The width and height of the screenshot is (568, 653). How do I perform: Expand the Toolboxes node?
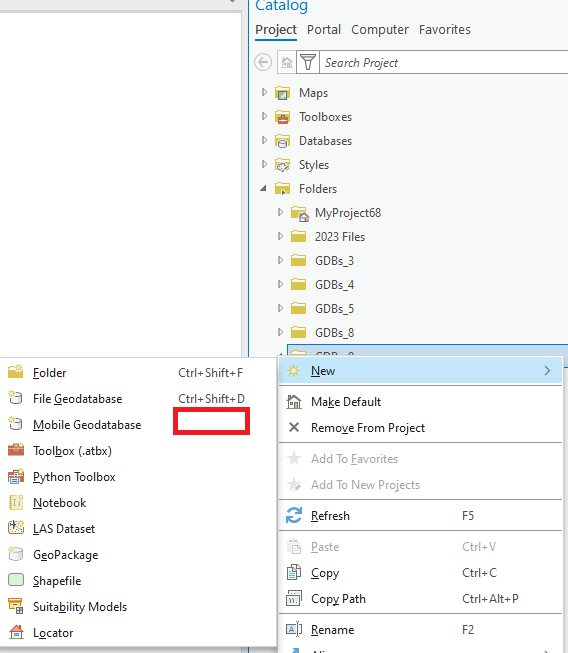(x=264, y=116)
